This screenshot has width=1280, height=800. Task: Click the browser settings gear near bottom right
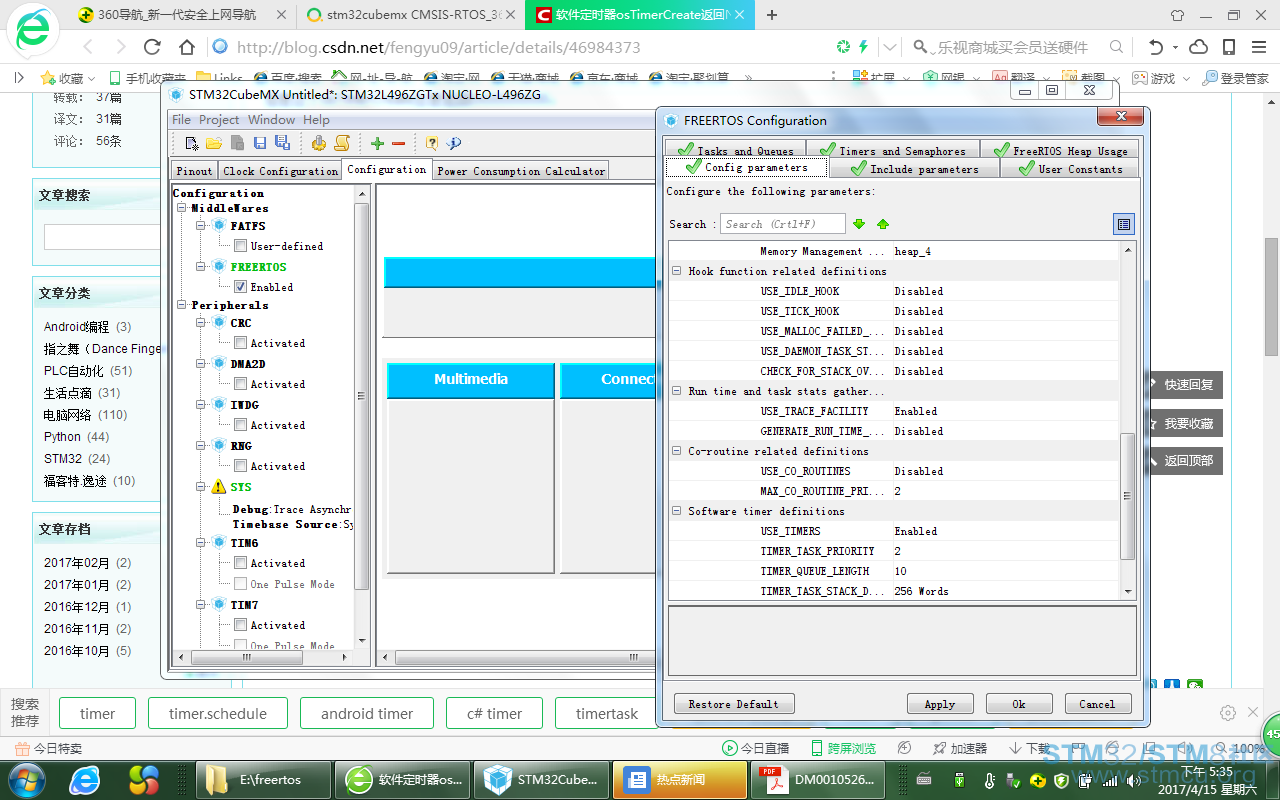1227,713
